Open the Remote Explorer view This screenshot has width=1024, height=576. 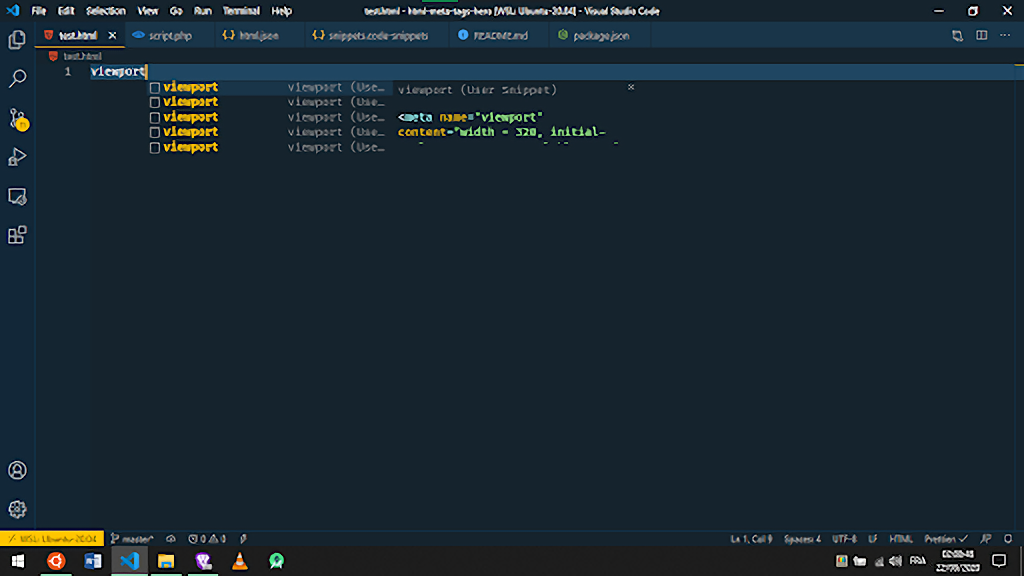click(x=17, y=197)
